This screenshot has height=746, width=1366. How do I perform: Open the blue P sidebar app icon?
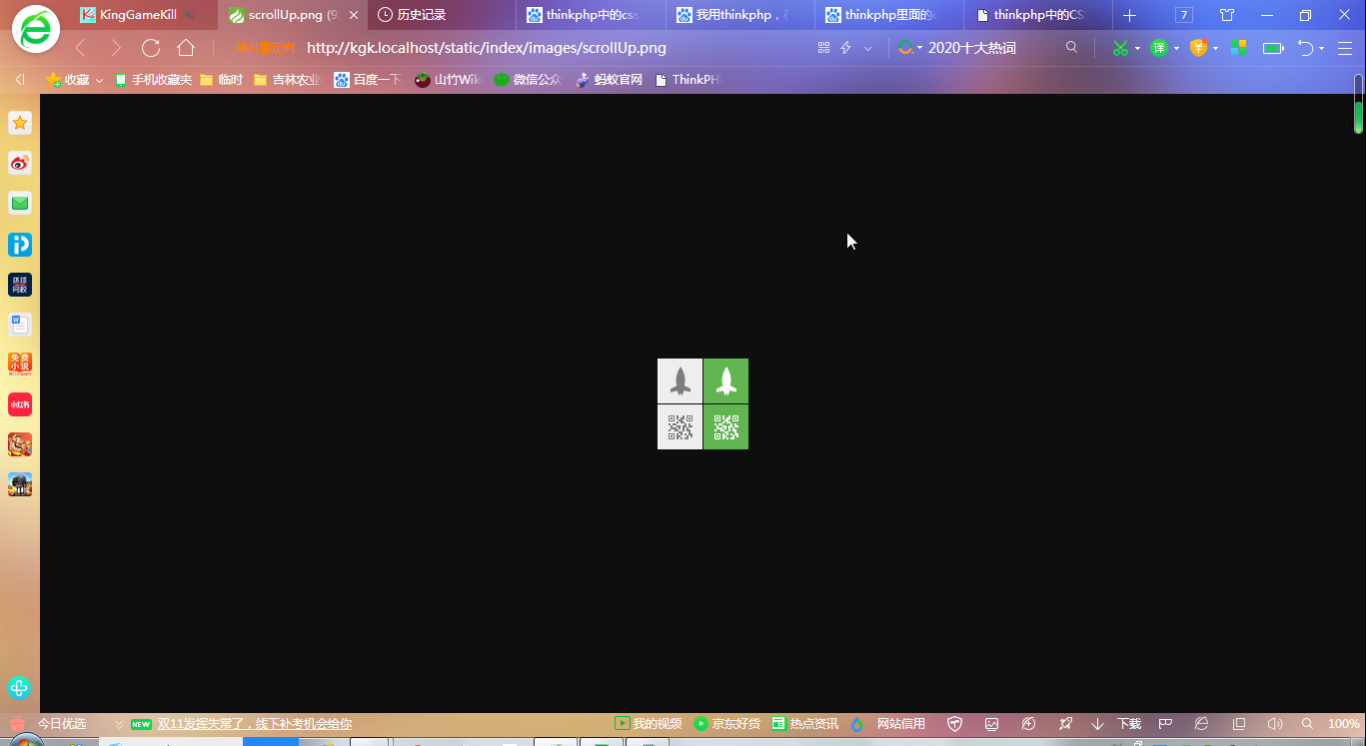pyautogui.click(x=20, y=244)
